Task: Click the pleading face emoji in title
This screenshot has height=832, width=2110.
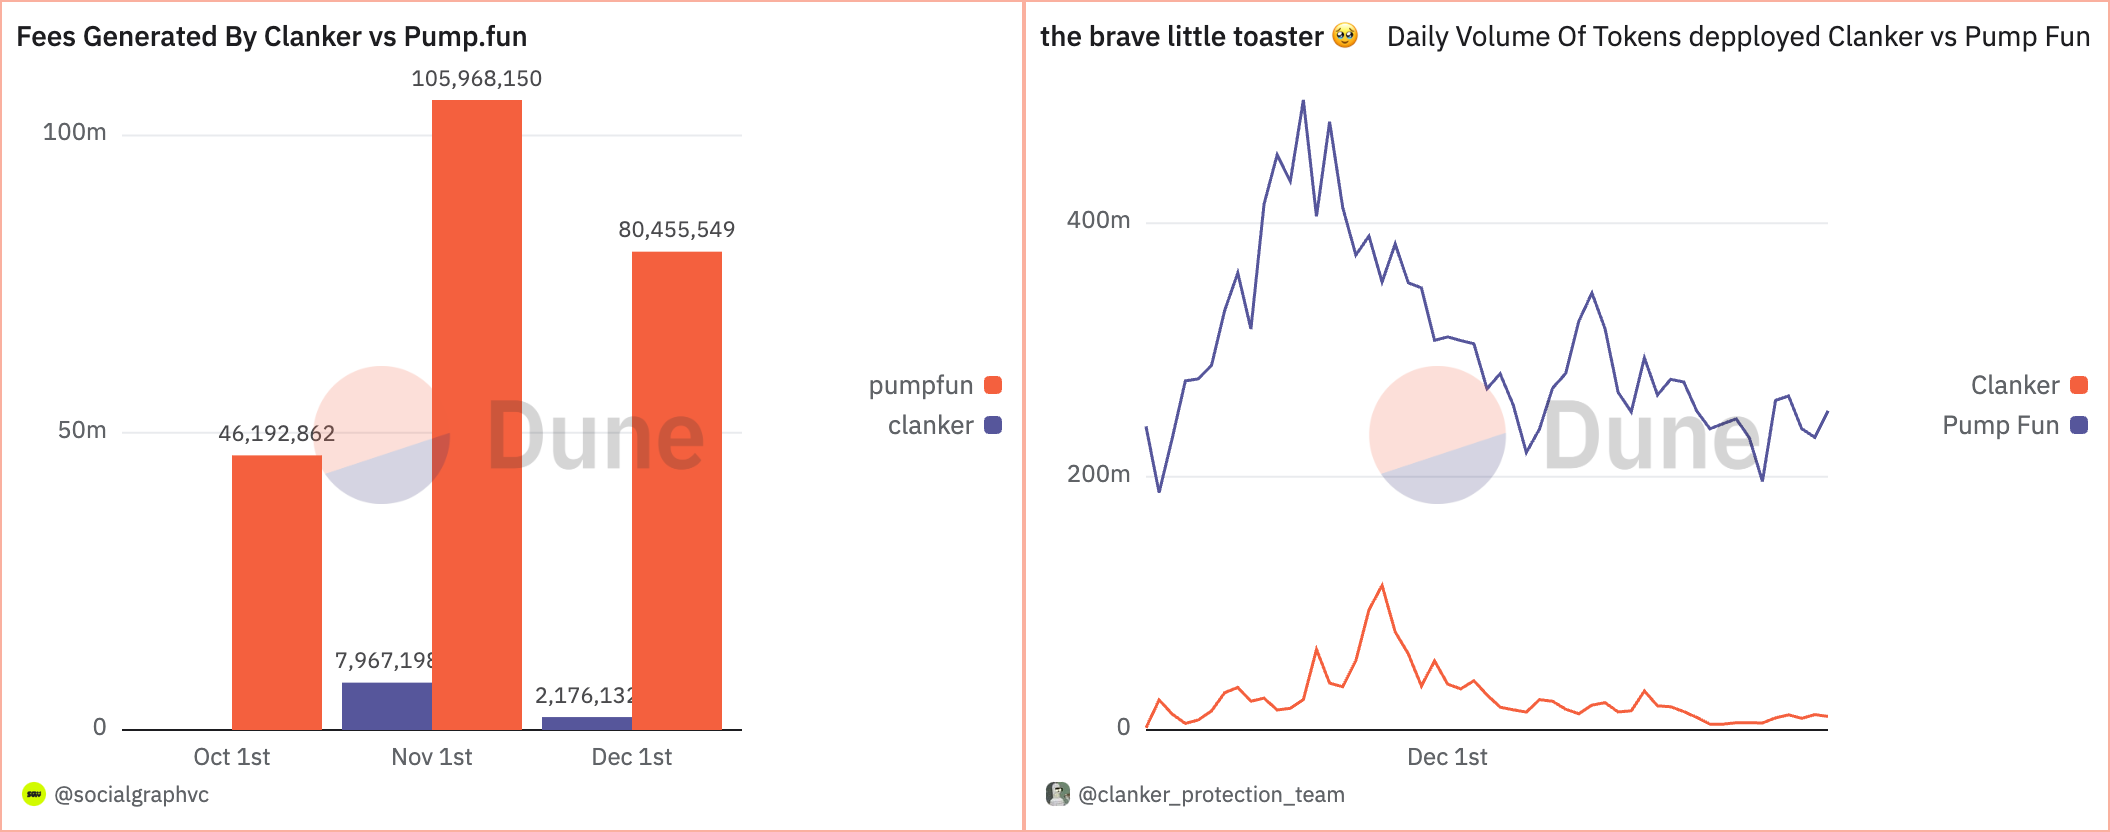Action: pyautogui.click(x=1346, y=36)
